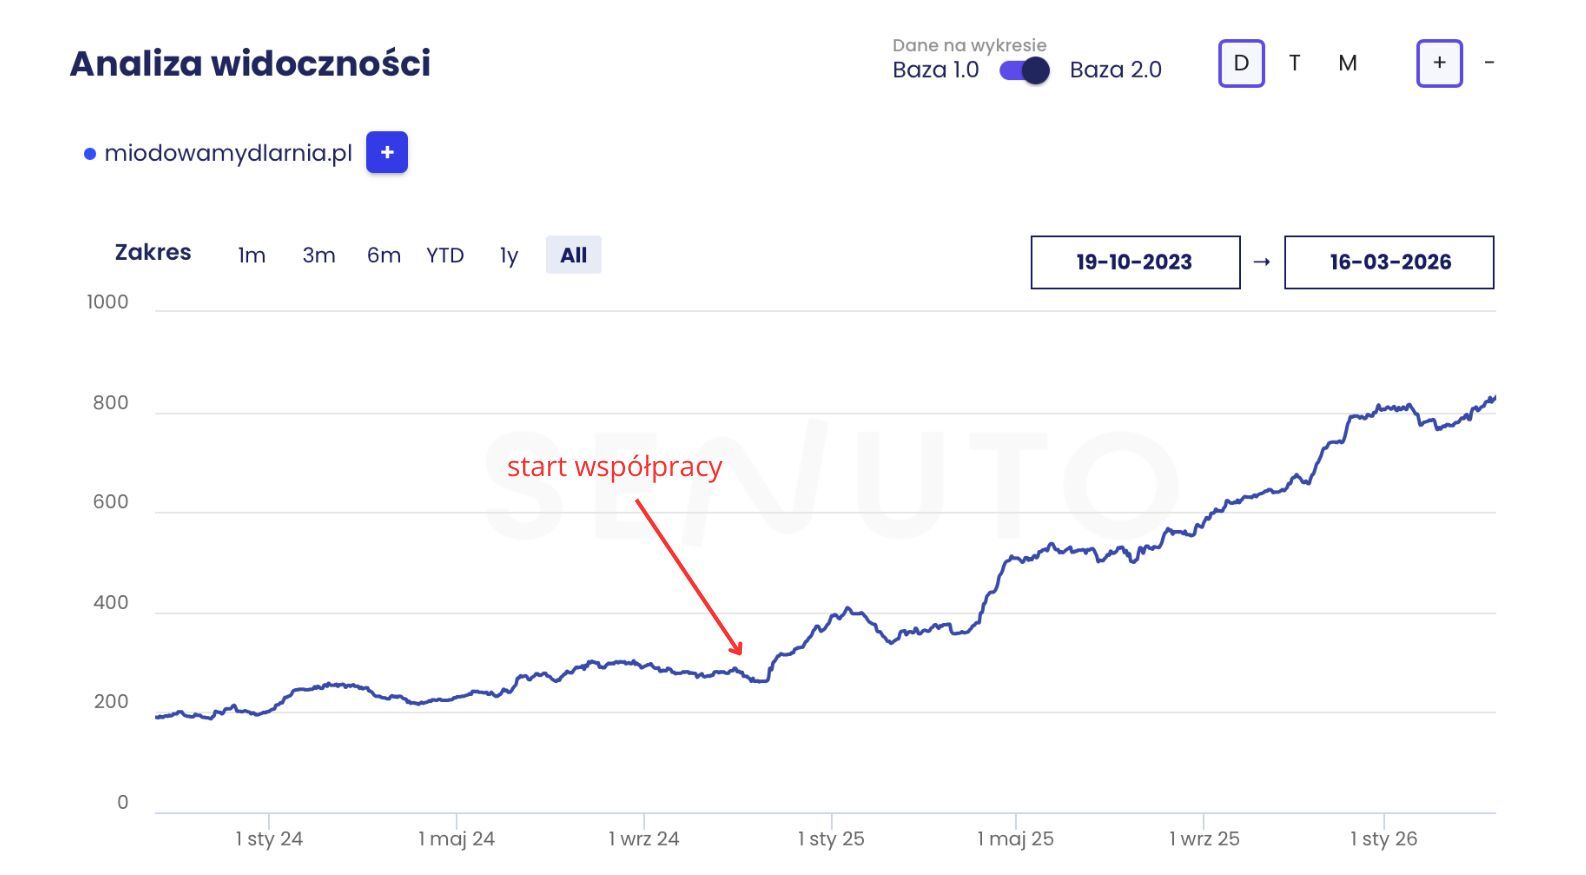This screenshot has width=1586, height=875.
Task: Click the Baza 2.0 label
Action: 1115,70
